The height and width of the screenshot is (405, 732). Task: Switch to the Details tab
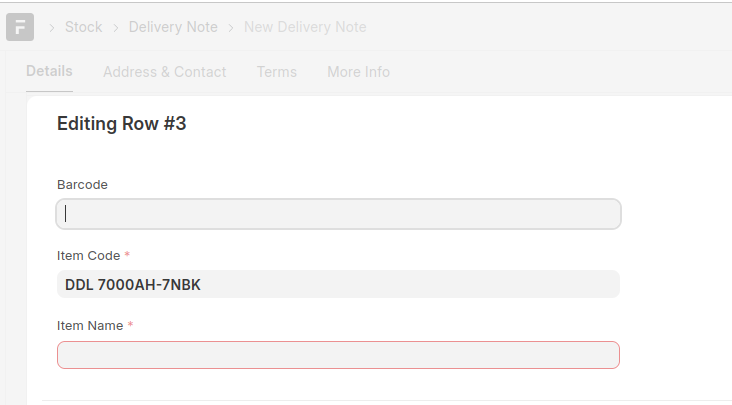(49, 71)
